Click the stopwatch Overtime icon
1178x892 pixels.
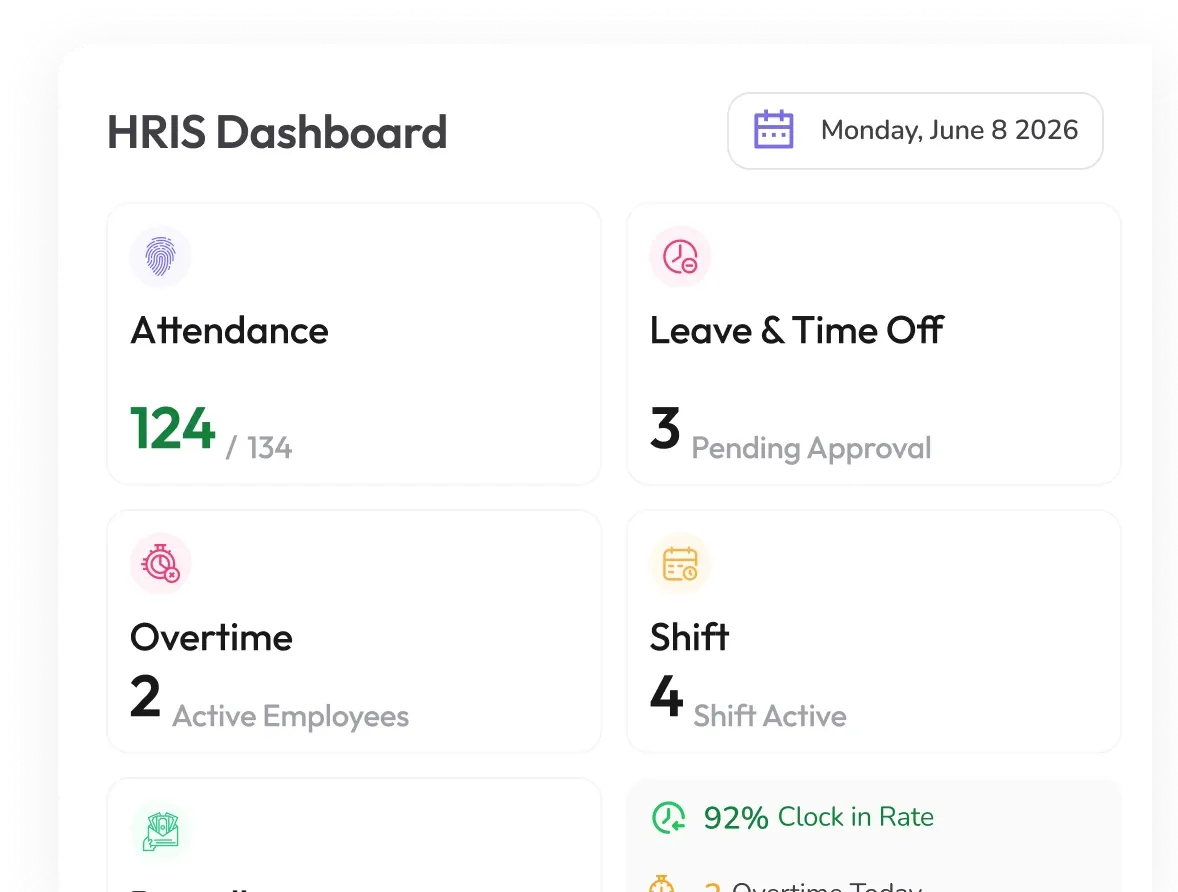point(160,564)
